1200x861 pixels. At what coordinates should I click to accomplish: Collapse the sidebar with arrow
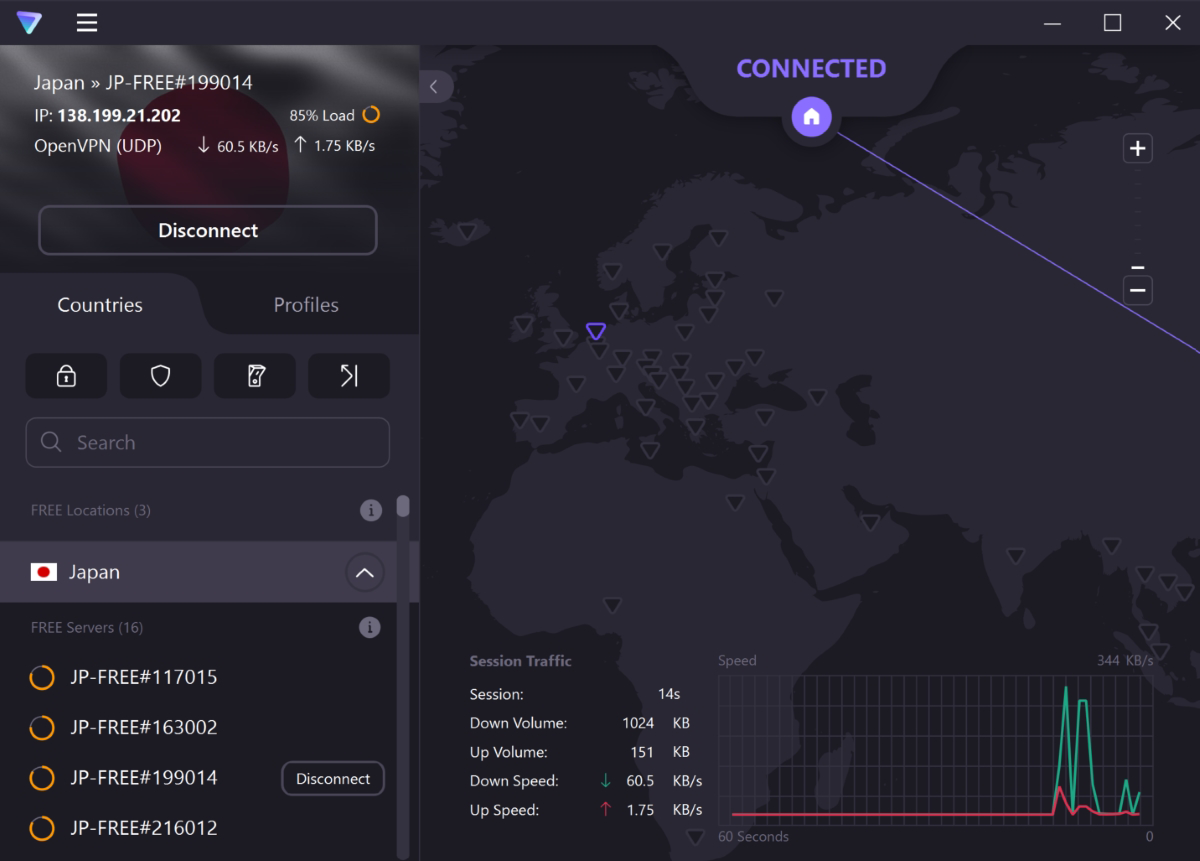(434, 87)
